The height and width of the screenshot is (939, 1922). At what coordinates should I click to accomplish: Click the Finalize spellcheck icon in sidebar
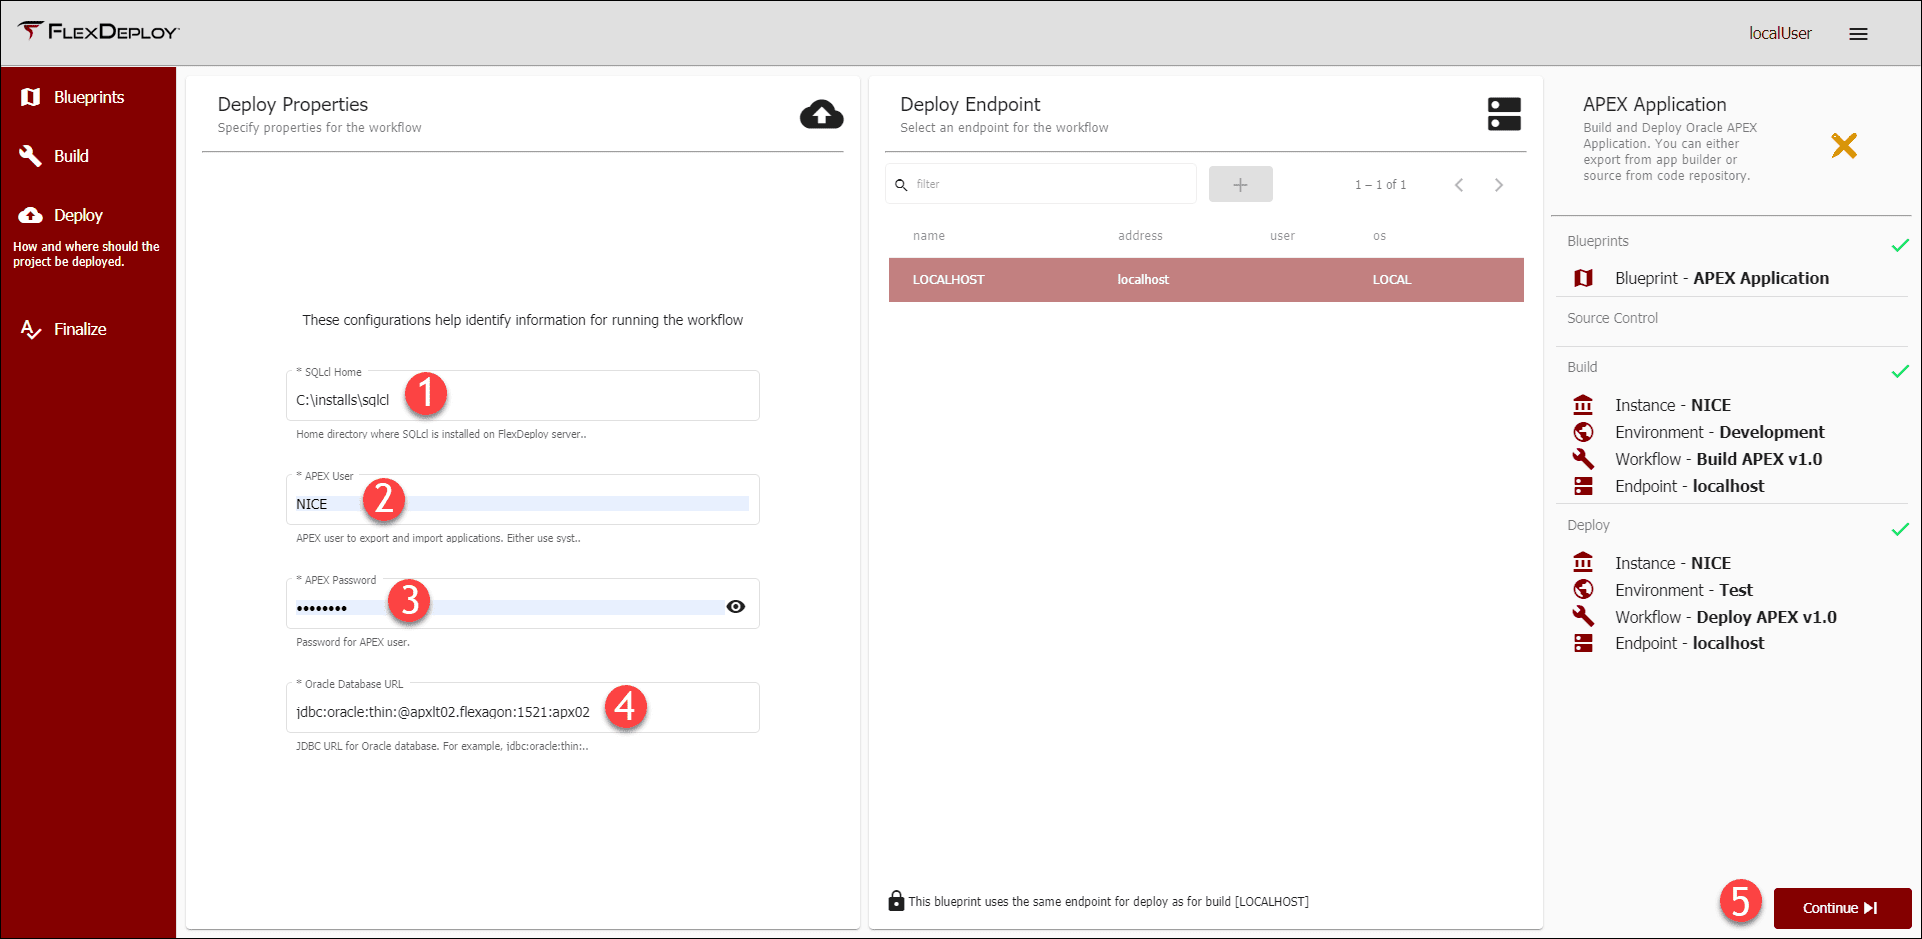[31, 329]
